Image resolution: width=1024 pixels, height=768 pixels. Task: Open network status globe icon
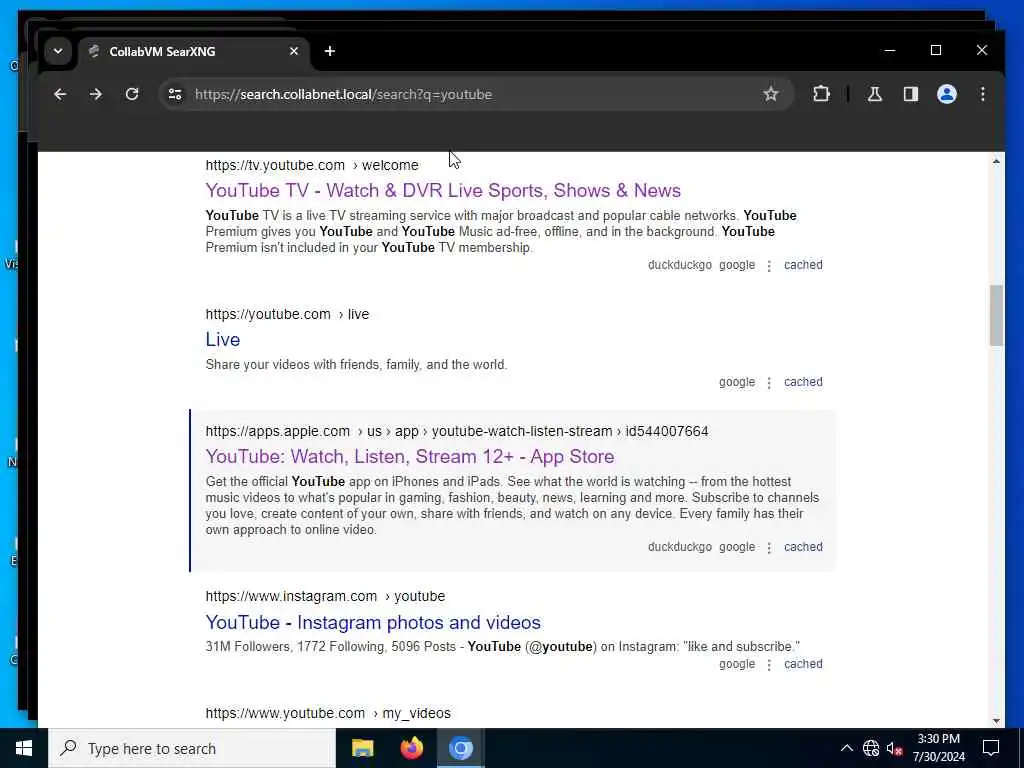coord(871,748)
